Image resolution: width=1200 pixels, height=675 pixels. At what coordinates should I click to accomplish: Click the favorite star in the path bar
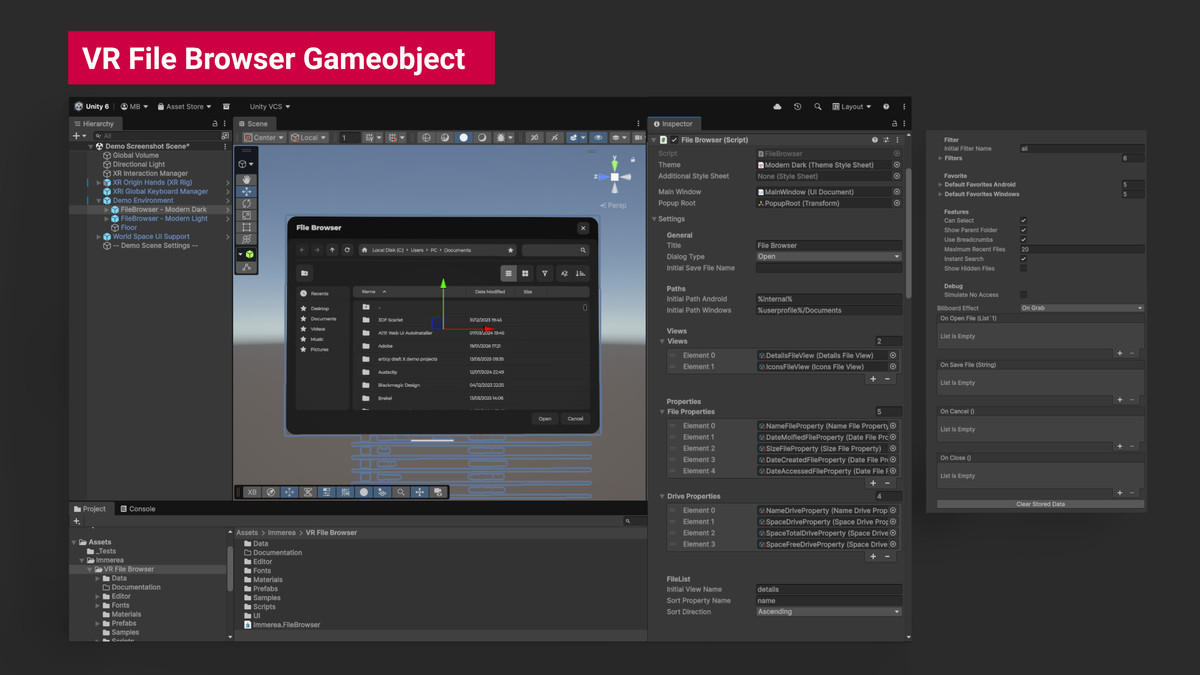click(511, 250)
